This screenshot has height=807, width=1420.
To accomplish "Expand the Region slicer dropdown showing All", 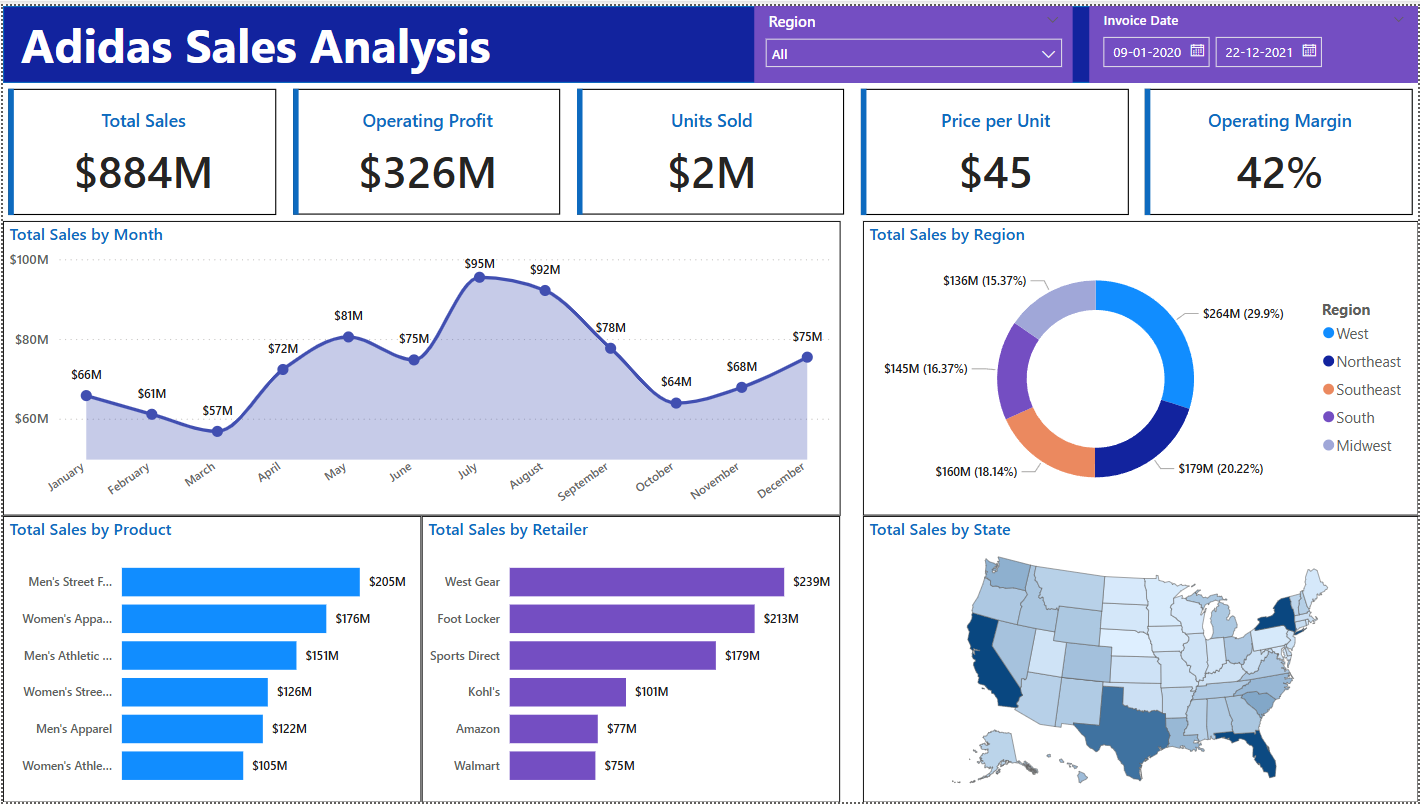I will pyautogui.click(x=913, y=54).
